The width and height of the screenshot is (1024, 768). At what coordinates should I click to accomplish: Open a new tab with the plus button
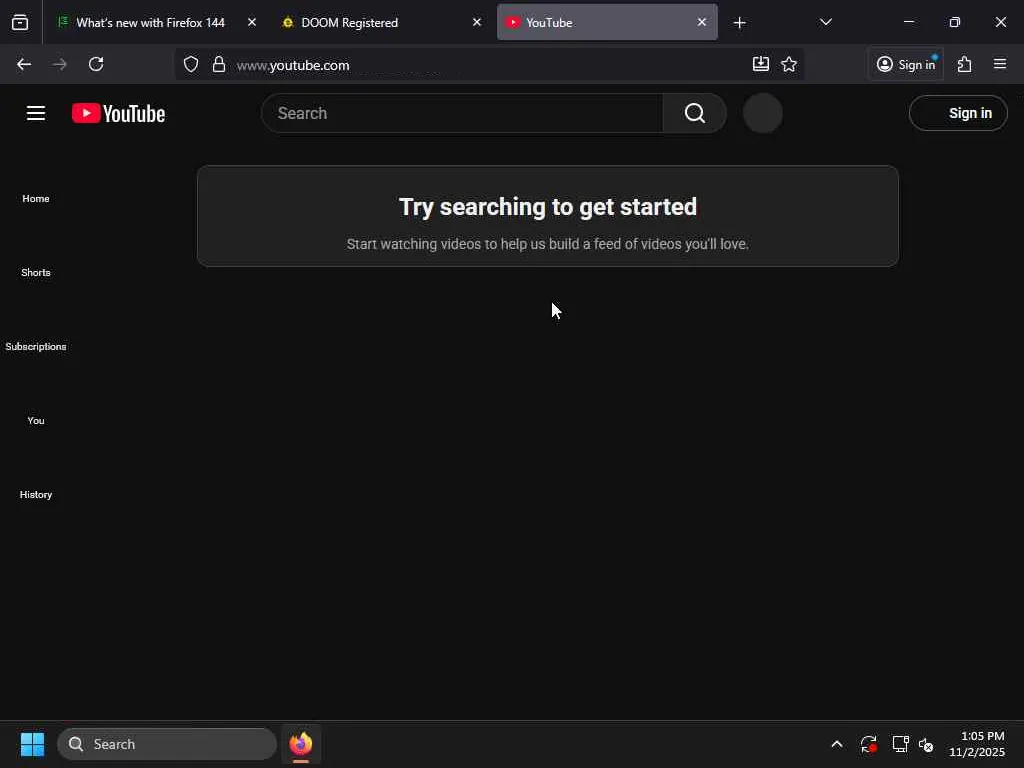[739, 23]
